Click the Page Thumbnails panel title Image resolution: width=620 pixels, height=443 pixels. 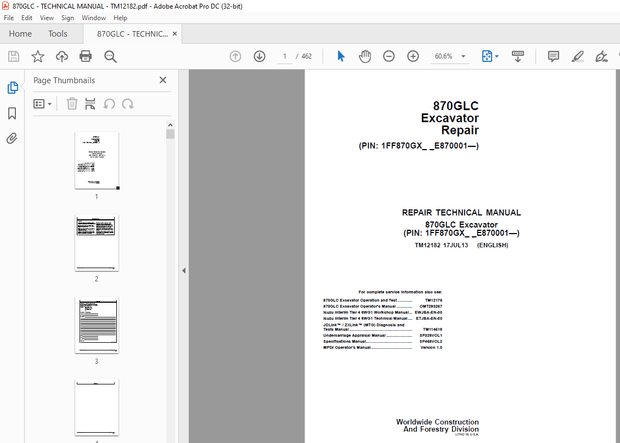coord(64,80)
